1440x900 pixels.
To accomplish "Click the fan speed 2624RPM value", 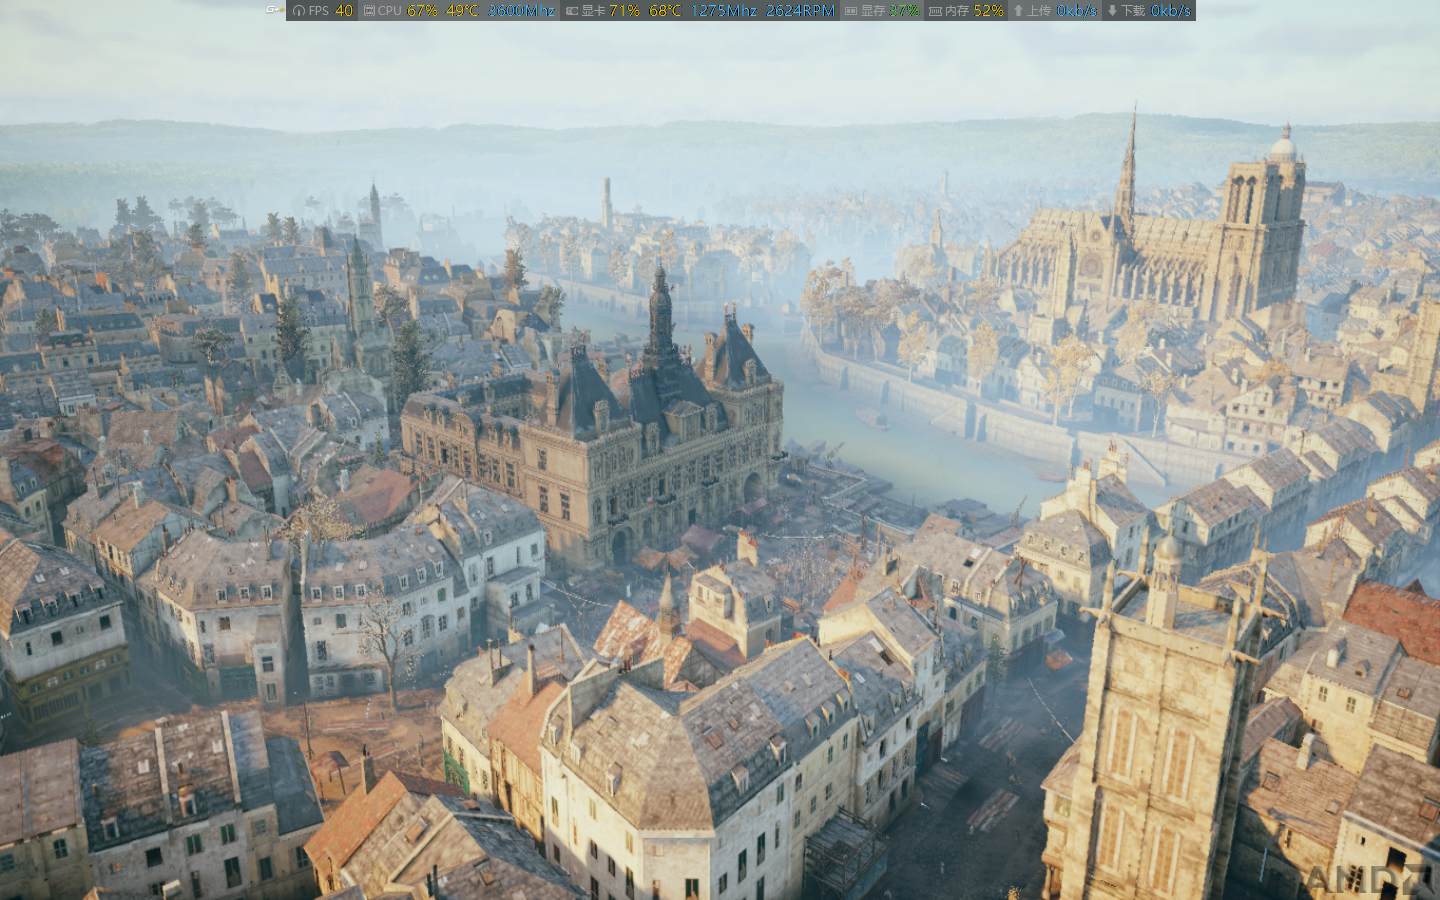I will pos(800,11).
